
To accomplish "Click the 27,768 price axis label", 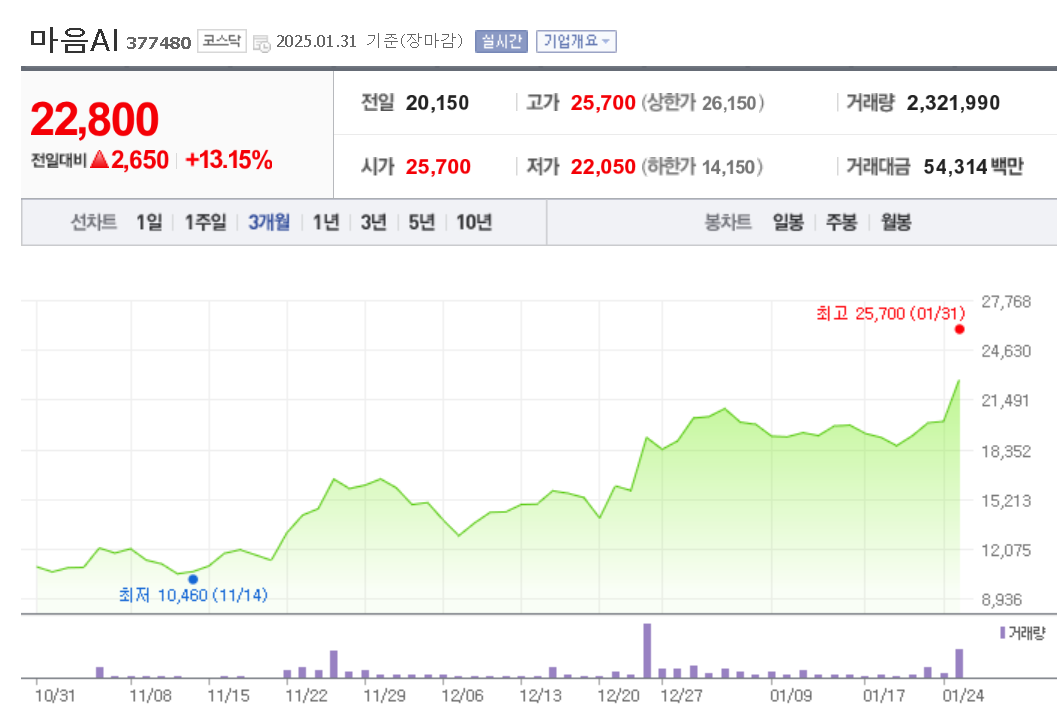I will tap(1006, 301).
